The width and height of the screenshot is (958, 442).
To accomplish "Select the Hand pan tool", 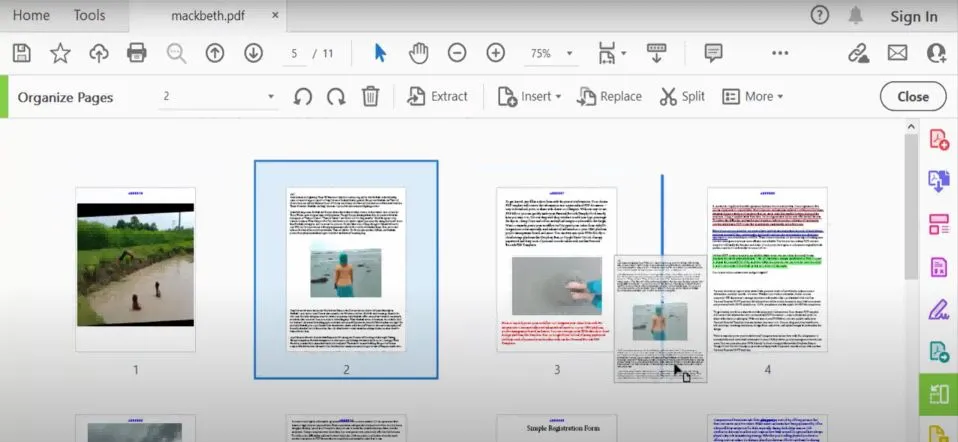I will coord(419,53).
